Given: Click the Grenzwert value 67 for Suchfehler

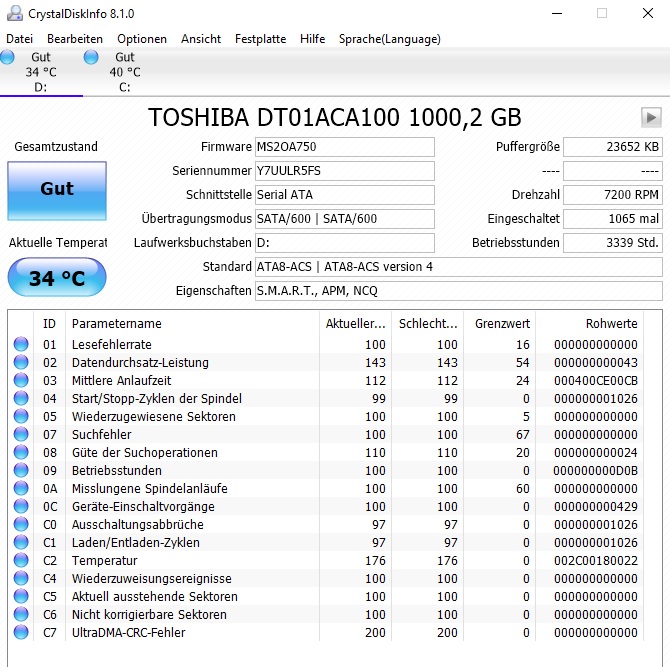Looking at the screenshot, I should pyautogui.click(x=523, y=435).
